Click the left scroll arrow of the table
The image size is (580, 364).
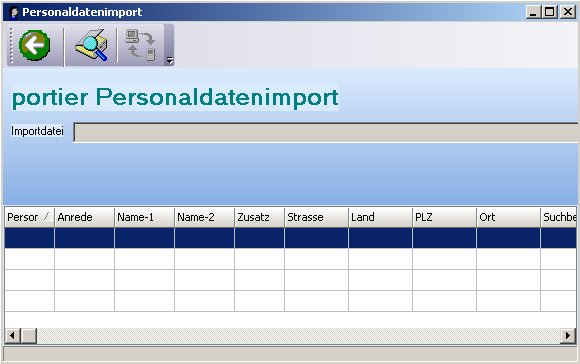pos(13,336)
